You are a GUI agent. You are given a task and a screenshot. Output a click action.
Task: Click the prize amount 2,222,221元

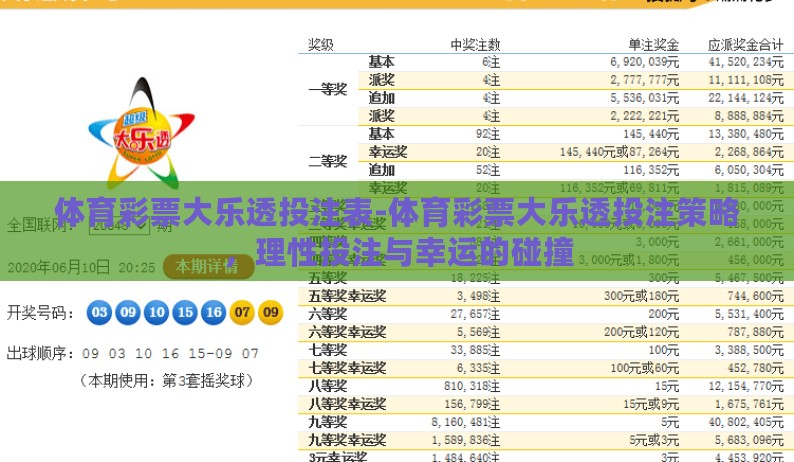[x=644, y=116]
